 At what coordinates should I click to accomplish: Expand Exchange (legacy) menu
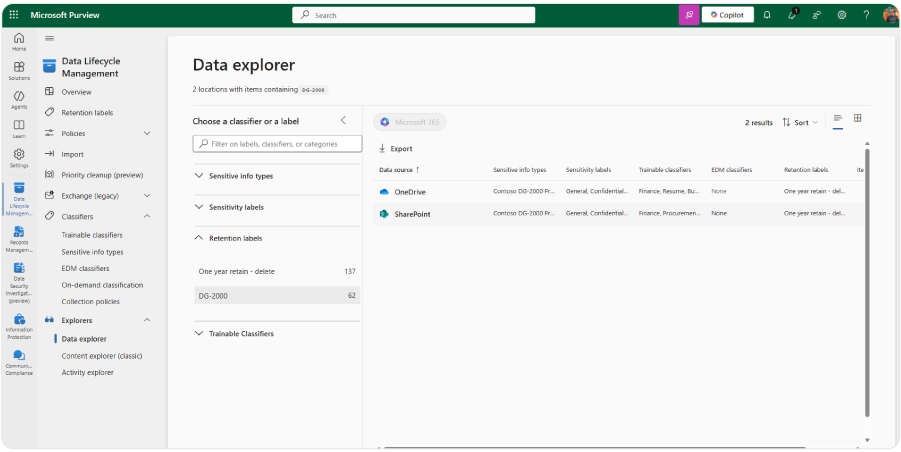[147, 196]
